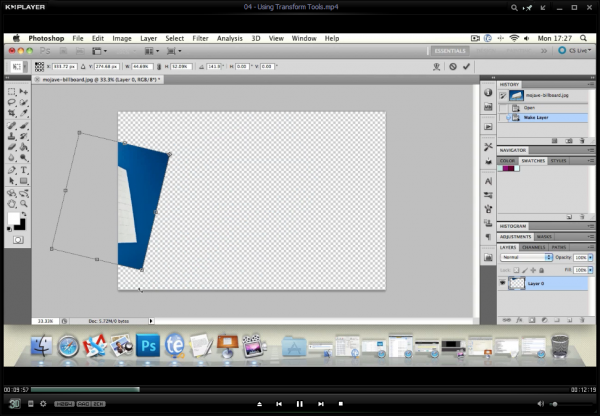Image resolution: width=600 pixels, height=416 pixels.
Task: Open the layer Opacity dropdown arrow
Action: (x=592, y=256)
